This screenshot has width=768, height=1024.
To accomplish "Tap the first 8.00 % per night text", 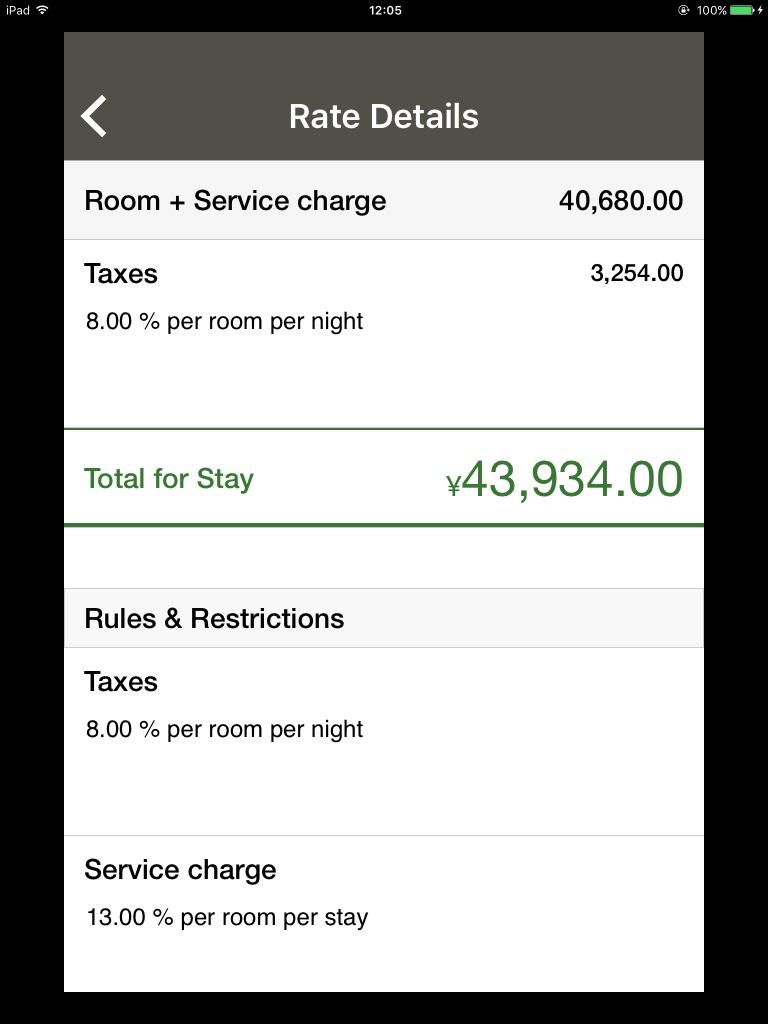I will [x=224, y=321].
